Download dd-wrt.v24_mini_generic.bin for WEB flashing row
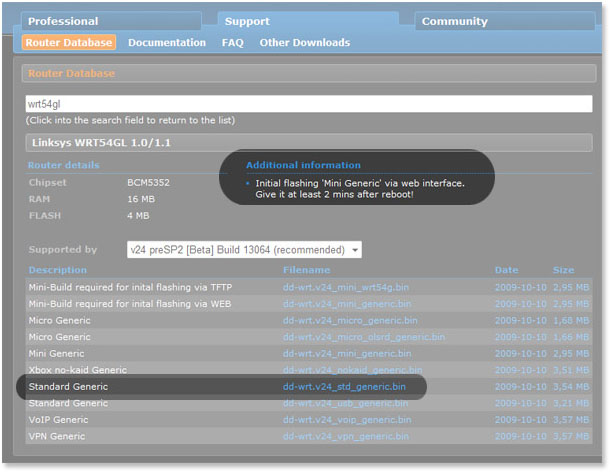 pos(347,304)
